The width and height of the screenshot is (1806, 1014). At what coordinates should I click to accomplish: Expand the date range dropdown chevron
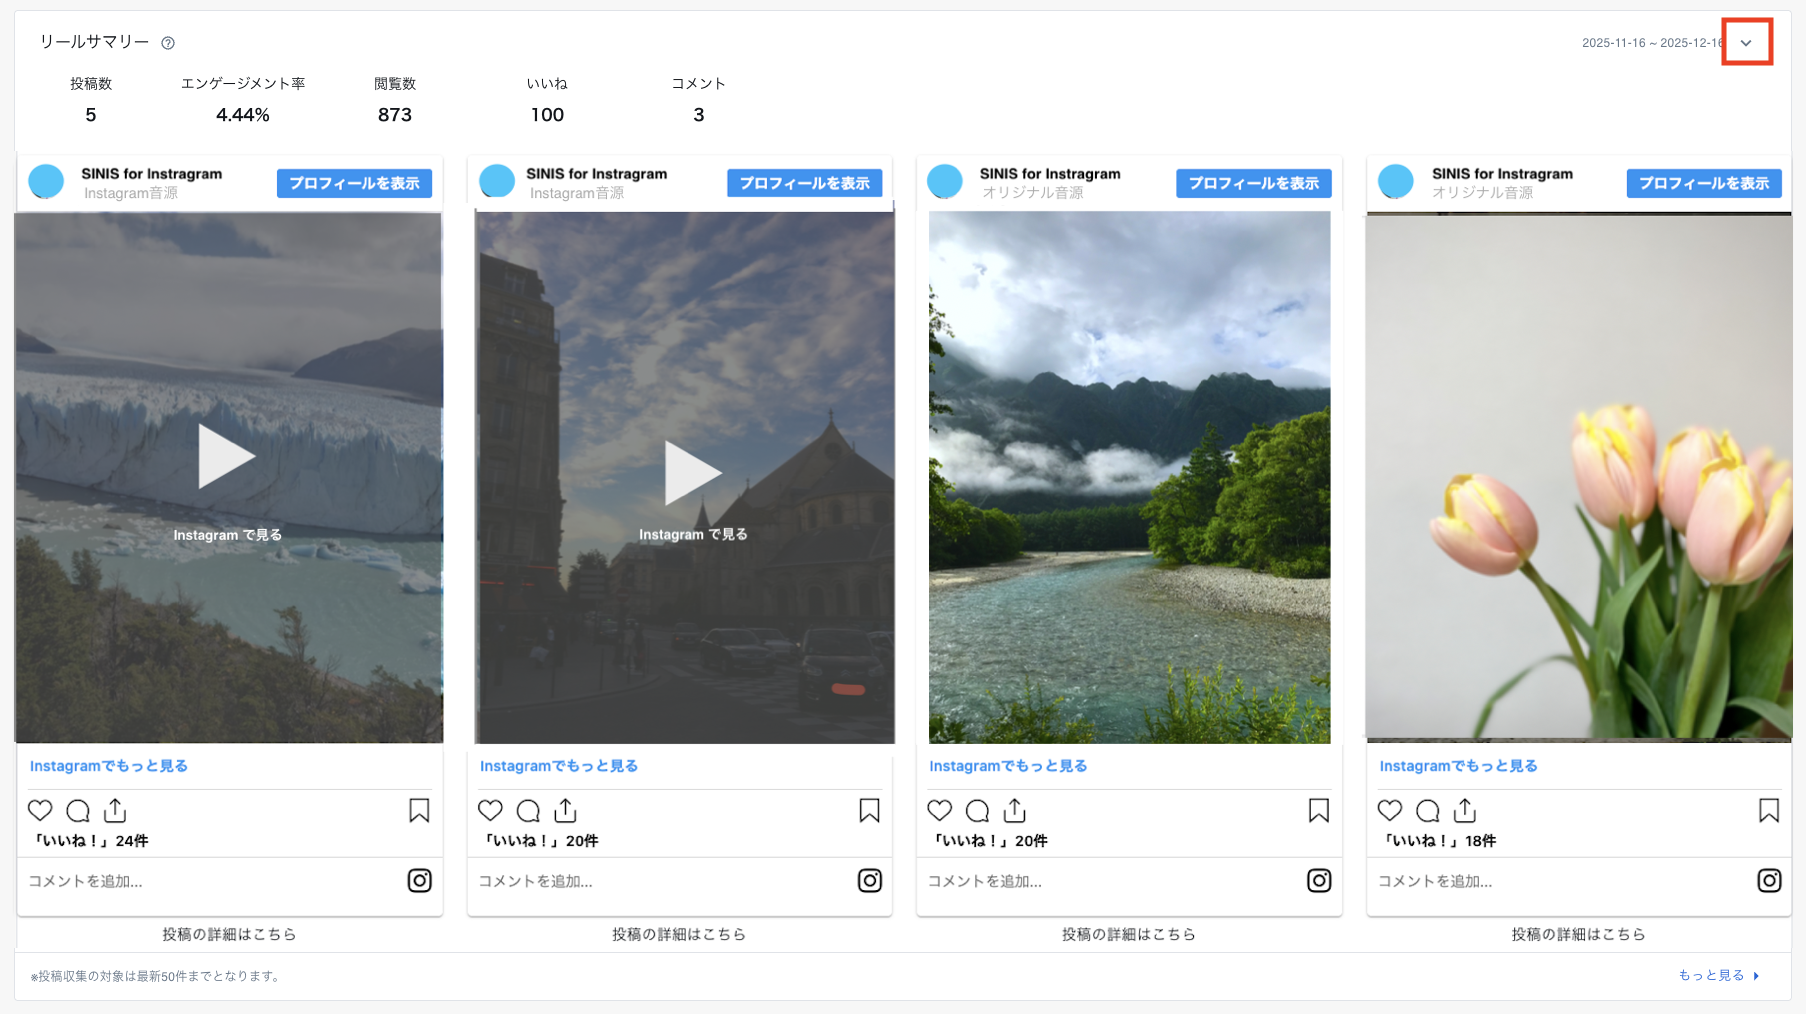1746,43
